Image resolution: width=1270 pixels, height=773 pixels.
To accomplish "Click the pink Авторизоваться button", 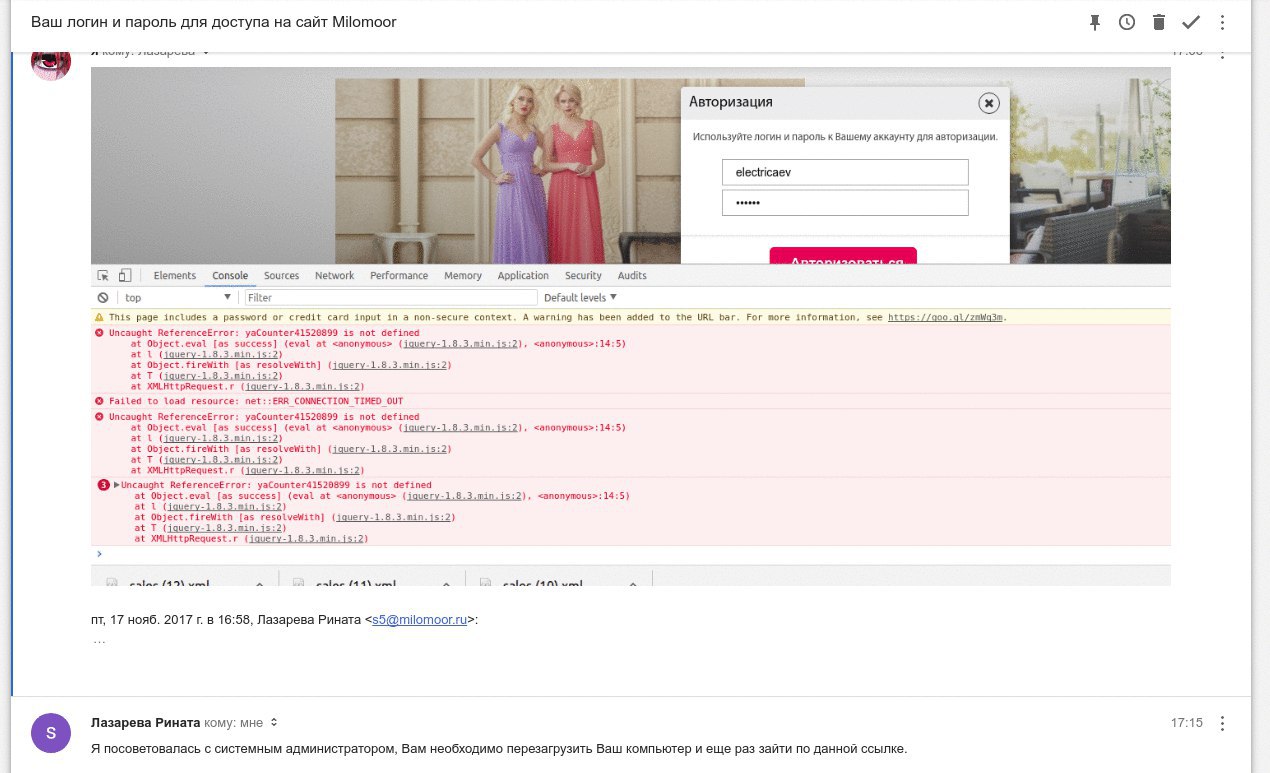I will point(843,256).
